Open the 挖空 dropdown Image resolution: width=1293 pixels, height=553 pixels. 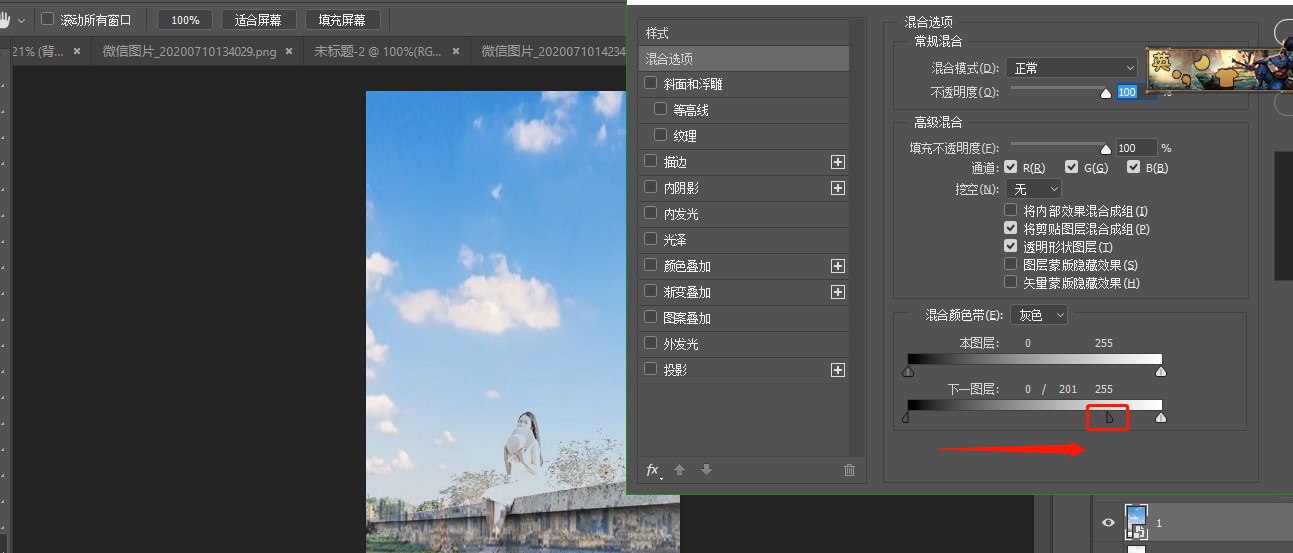coord(1034,189)
